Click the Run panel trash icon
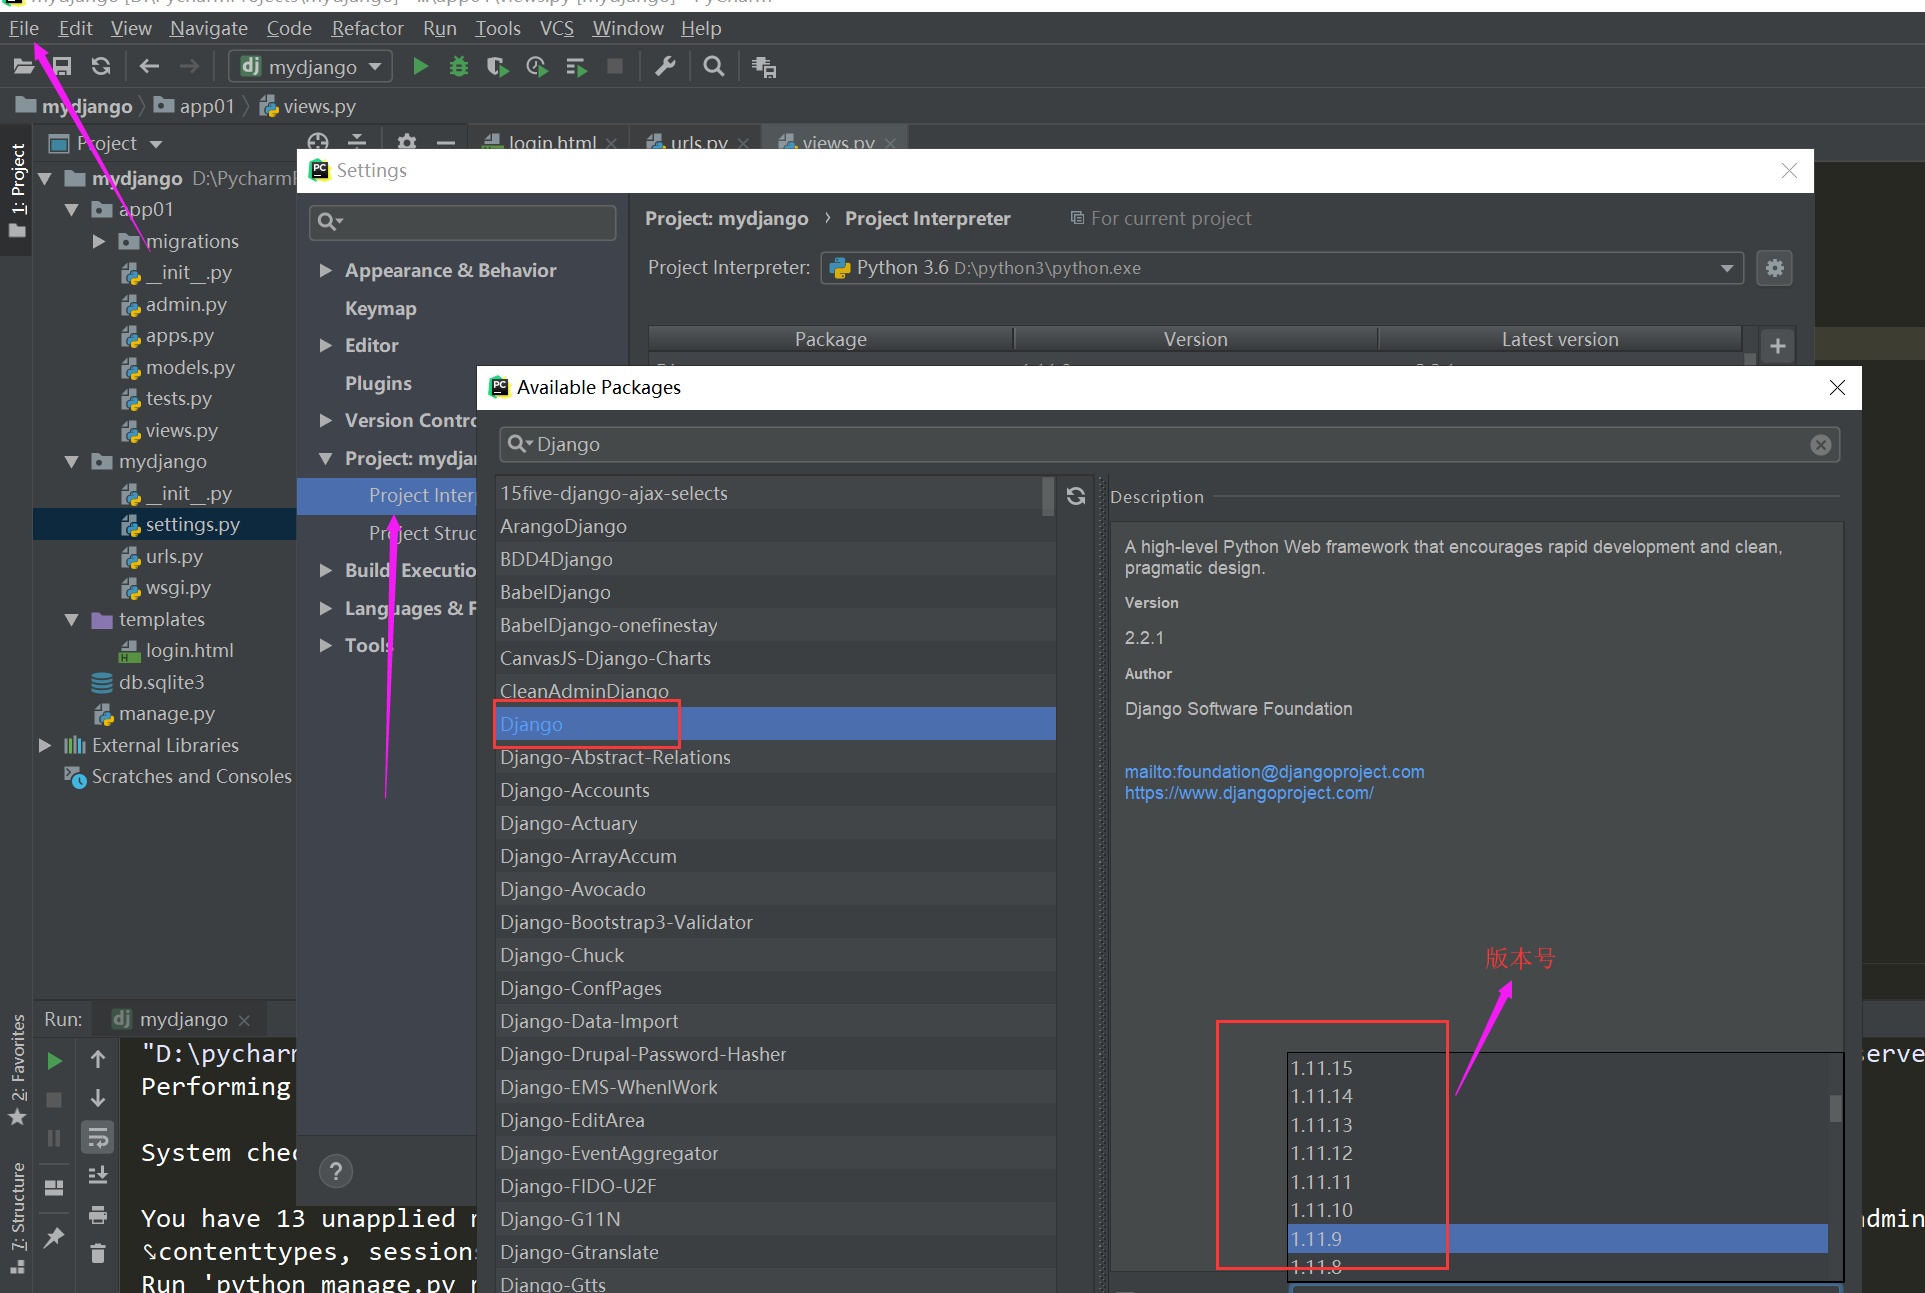 pos(98,1253)
